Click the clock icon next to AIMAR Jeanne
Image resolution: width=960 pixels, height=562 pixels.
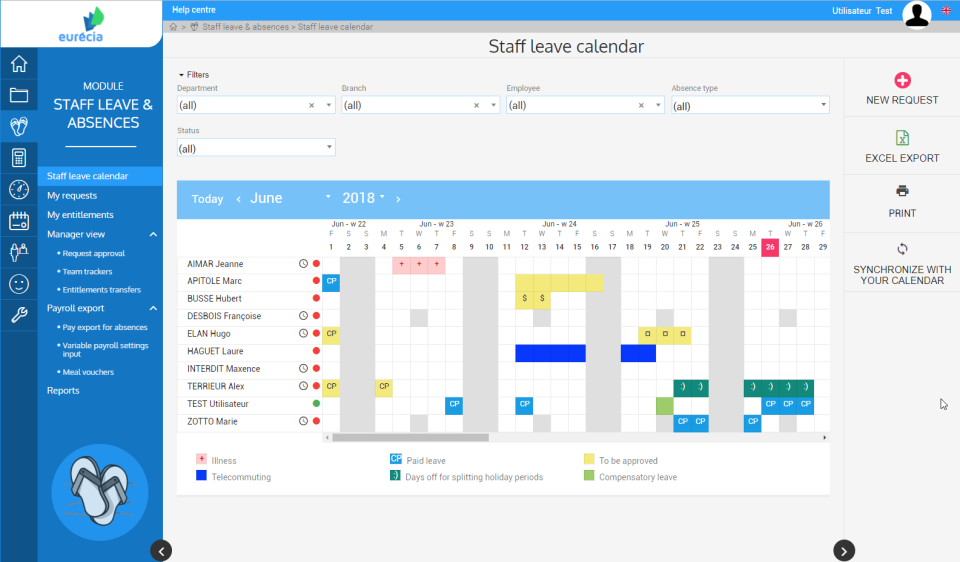click(303, 264)
